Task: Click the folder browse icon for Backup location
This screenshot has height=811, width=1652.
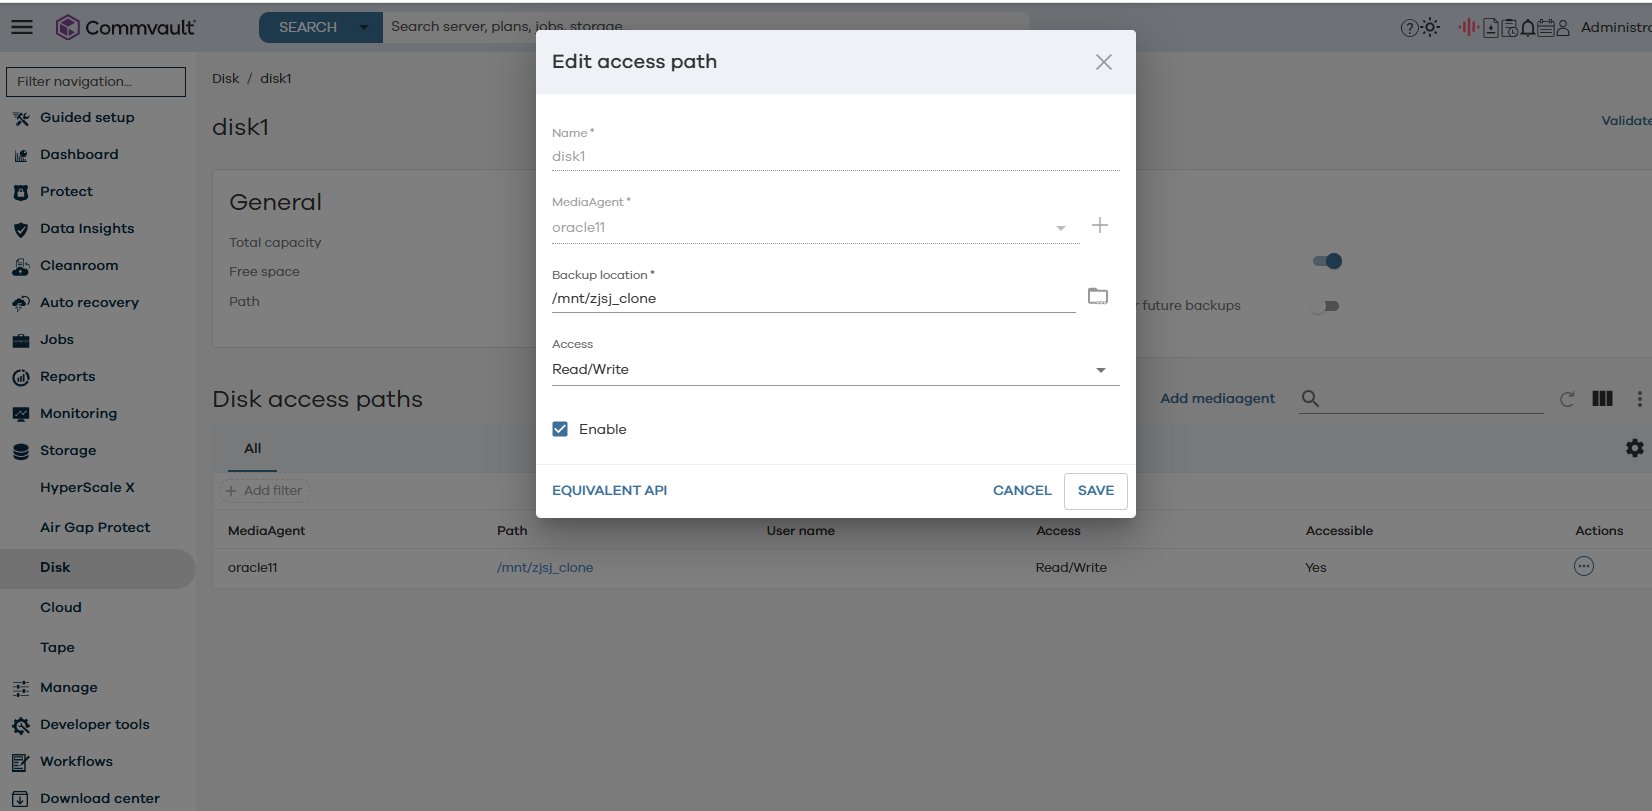Action: click(1097, 296)
